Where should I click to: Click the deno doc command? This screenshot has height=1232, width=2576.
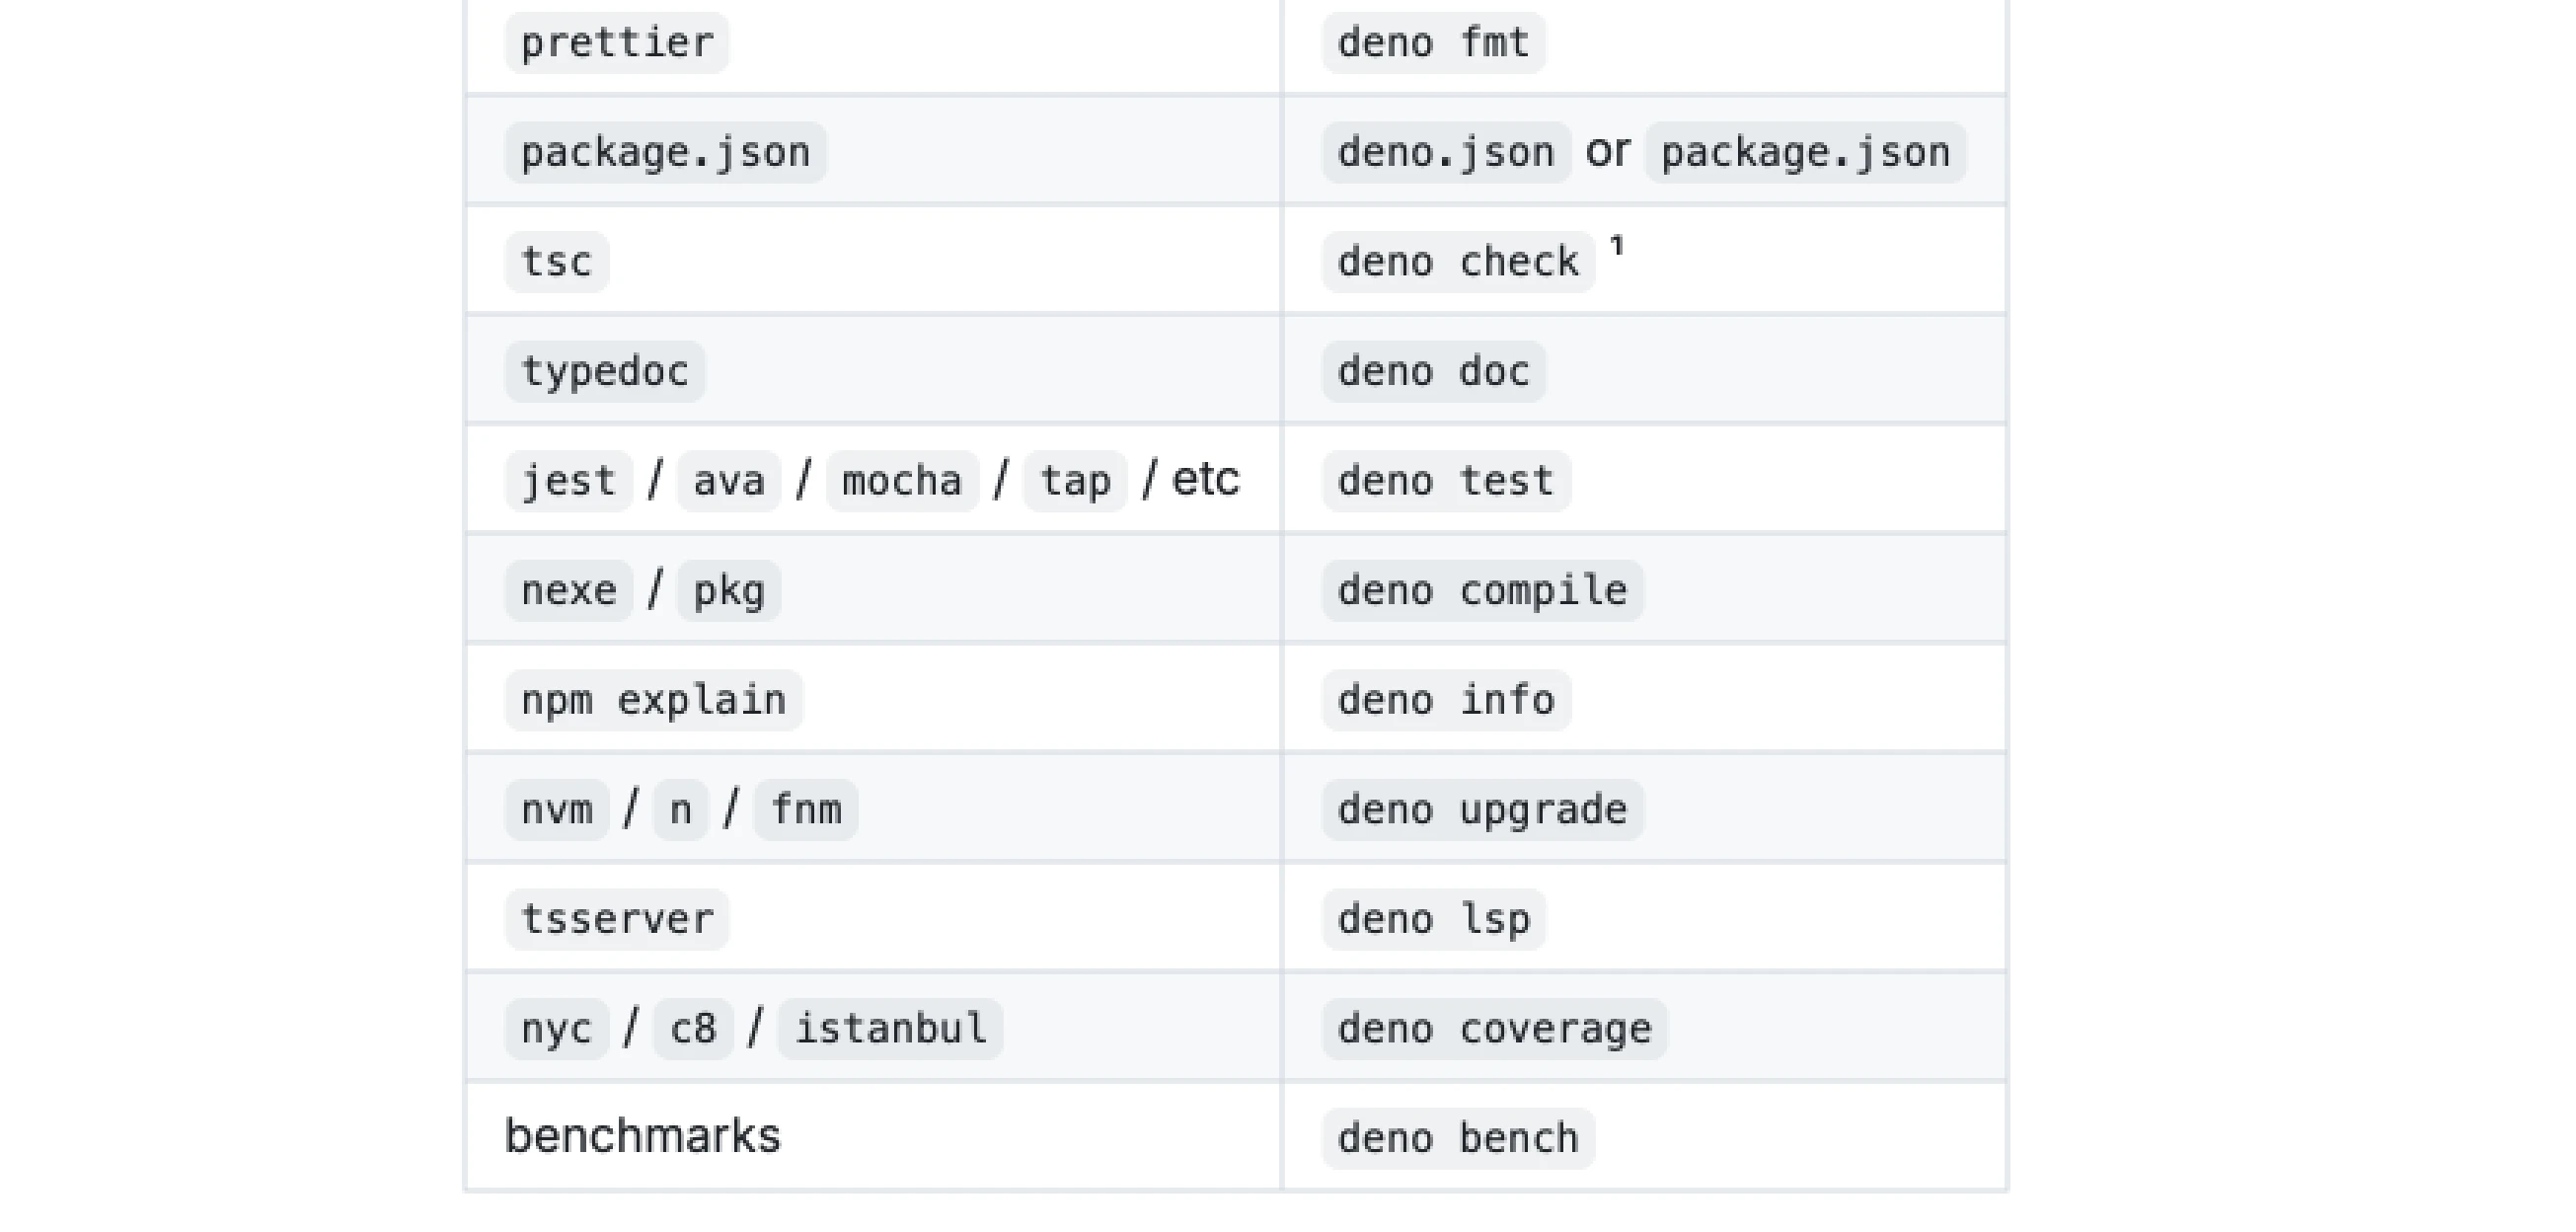[x=1433, y=372]
